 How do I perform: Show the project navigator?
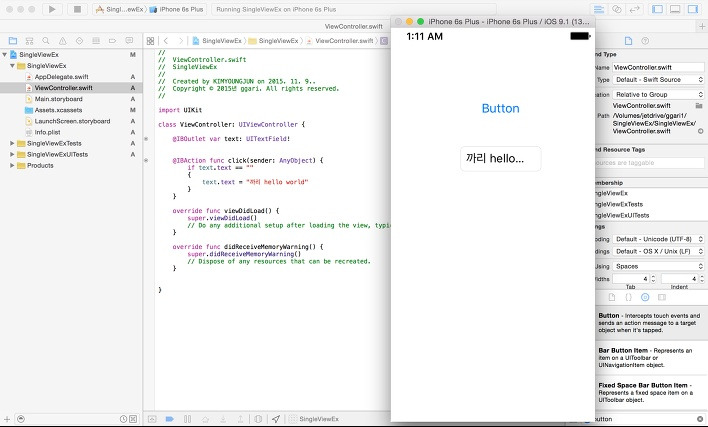(x=13, y=41)
